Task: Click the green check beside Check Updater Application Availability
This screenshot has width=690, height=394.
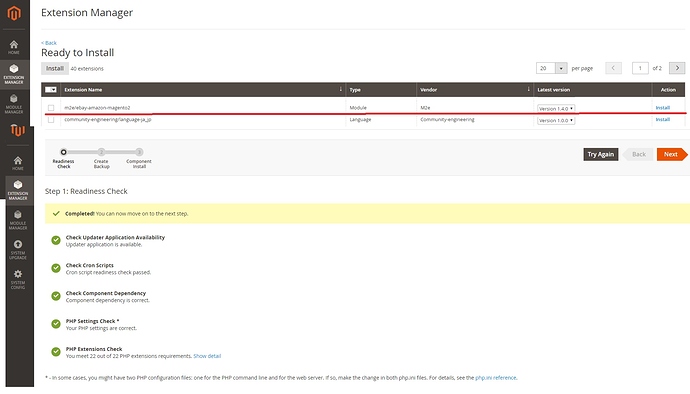Action: pyautogui.click(x=56, y=240)
